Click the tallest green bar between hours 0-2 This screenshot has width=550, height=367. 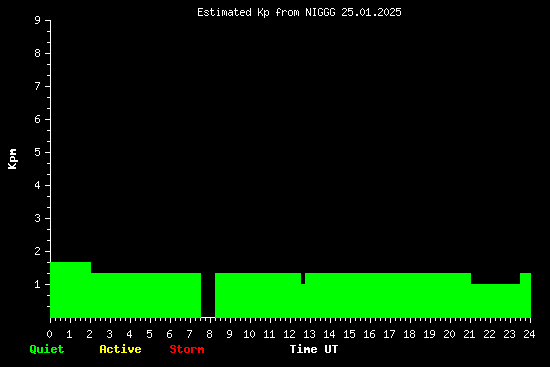click(x=71, y=290)
